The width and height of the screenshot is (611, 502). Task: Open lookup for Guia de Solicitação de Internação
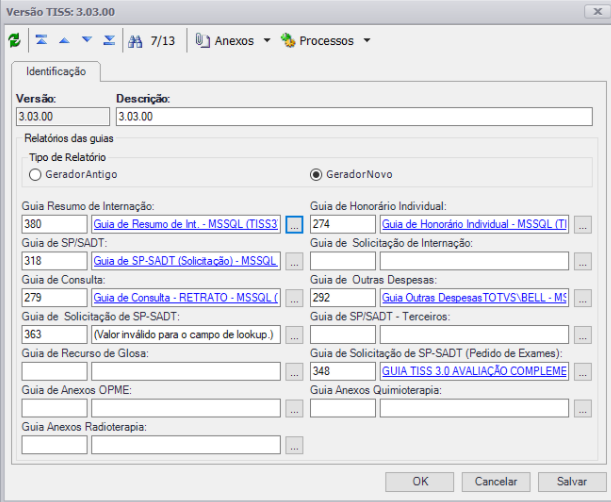coord(583,261)
